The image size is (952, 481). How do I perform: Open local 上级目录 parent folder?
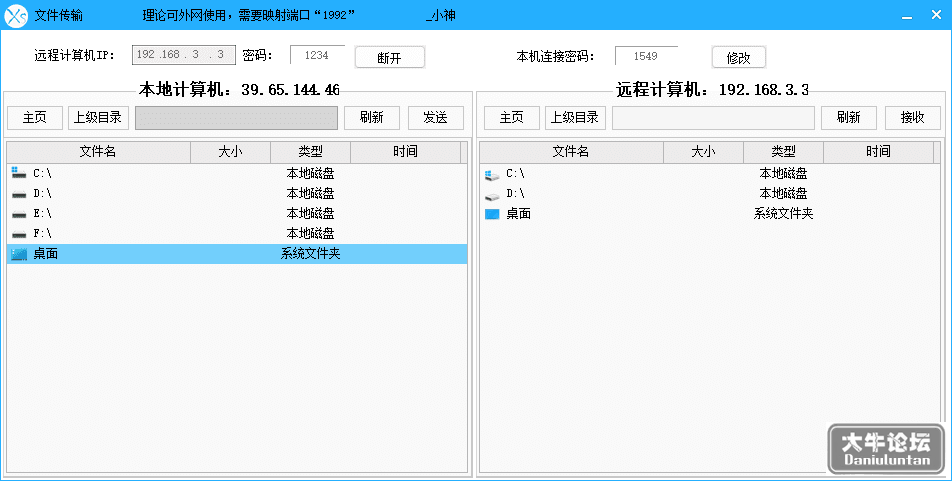(98, 118)
